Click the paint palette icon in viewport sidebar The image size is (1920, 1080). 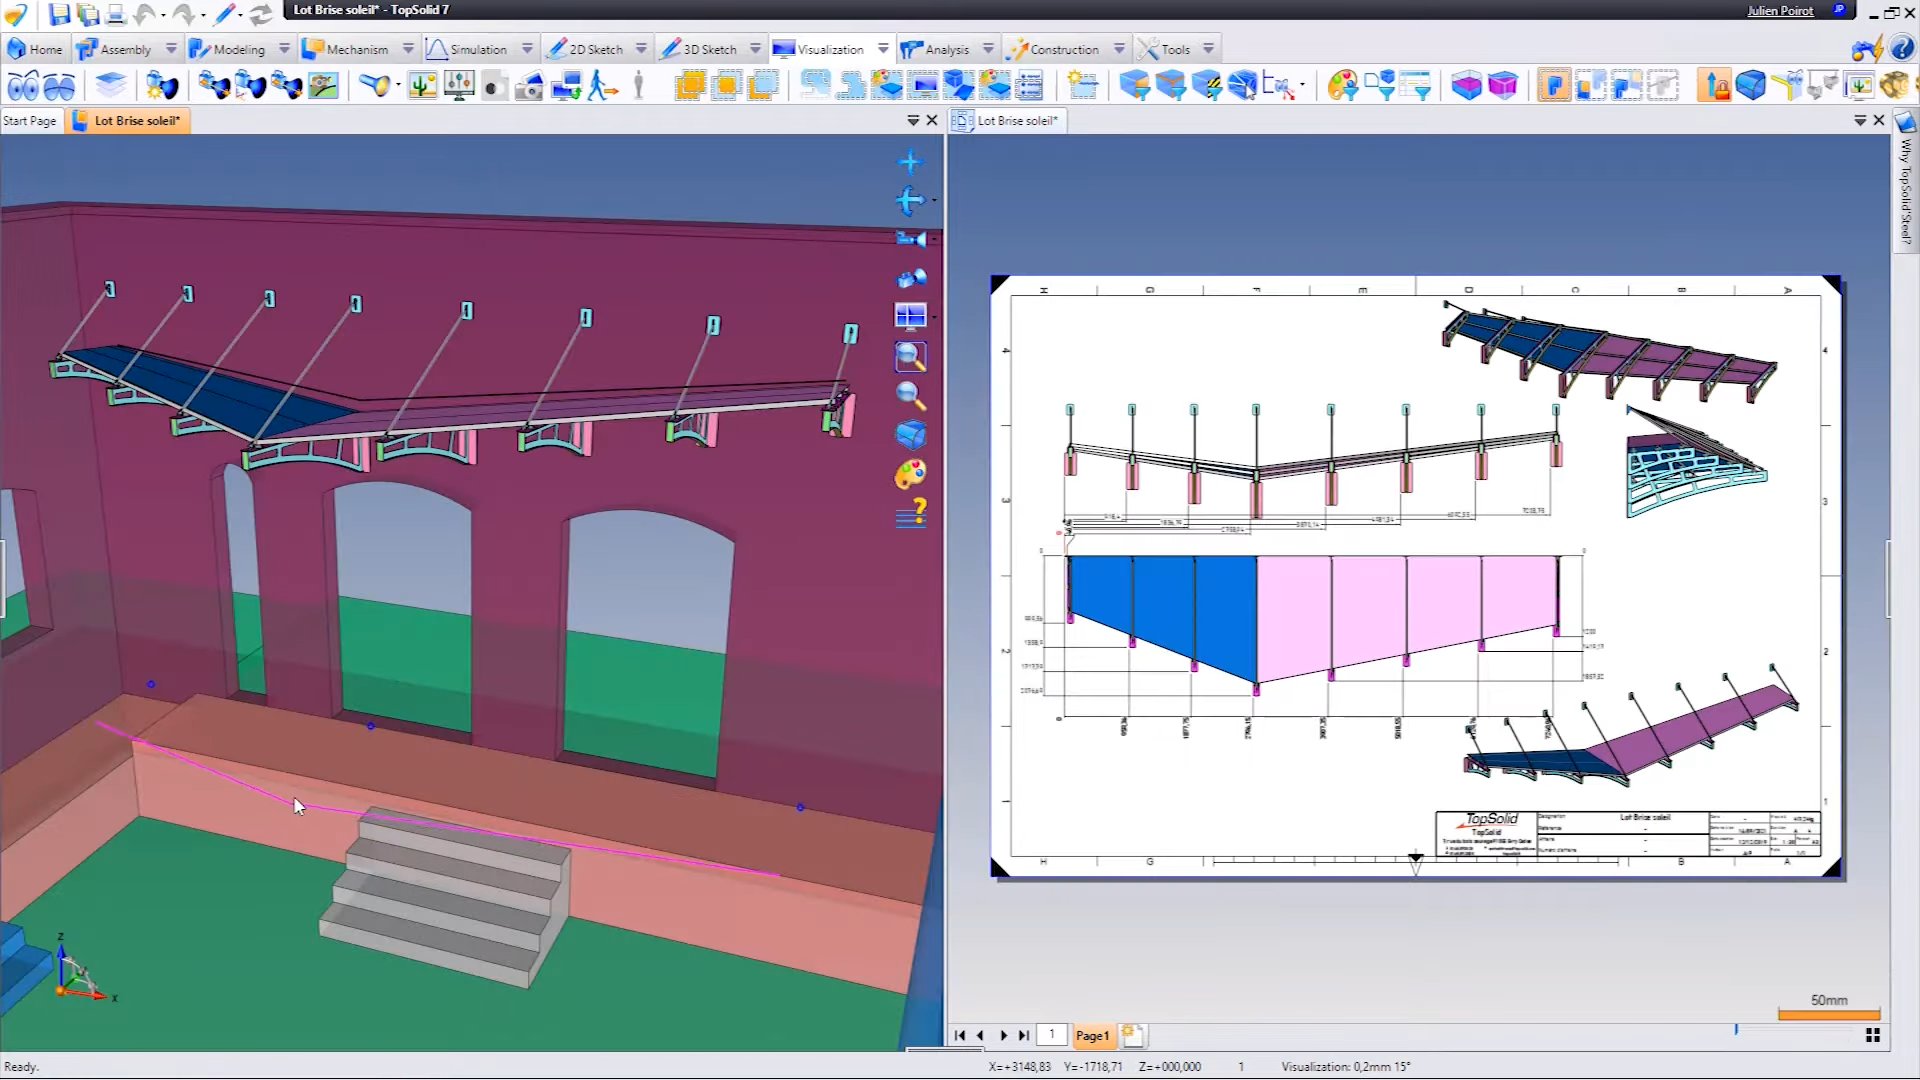(x=910, y=474)
